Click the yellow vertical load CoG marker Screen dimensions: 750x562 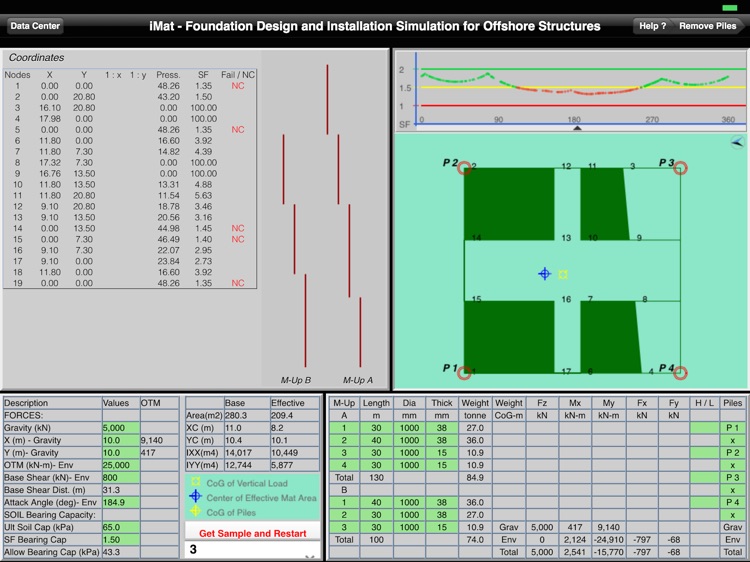[563, 274]
